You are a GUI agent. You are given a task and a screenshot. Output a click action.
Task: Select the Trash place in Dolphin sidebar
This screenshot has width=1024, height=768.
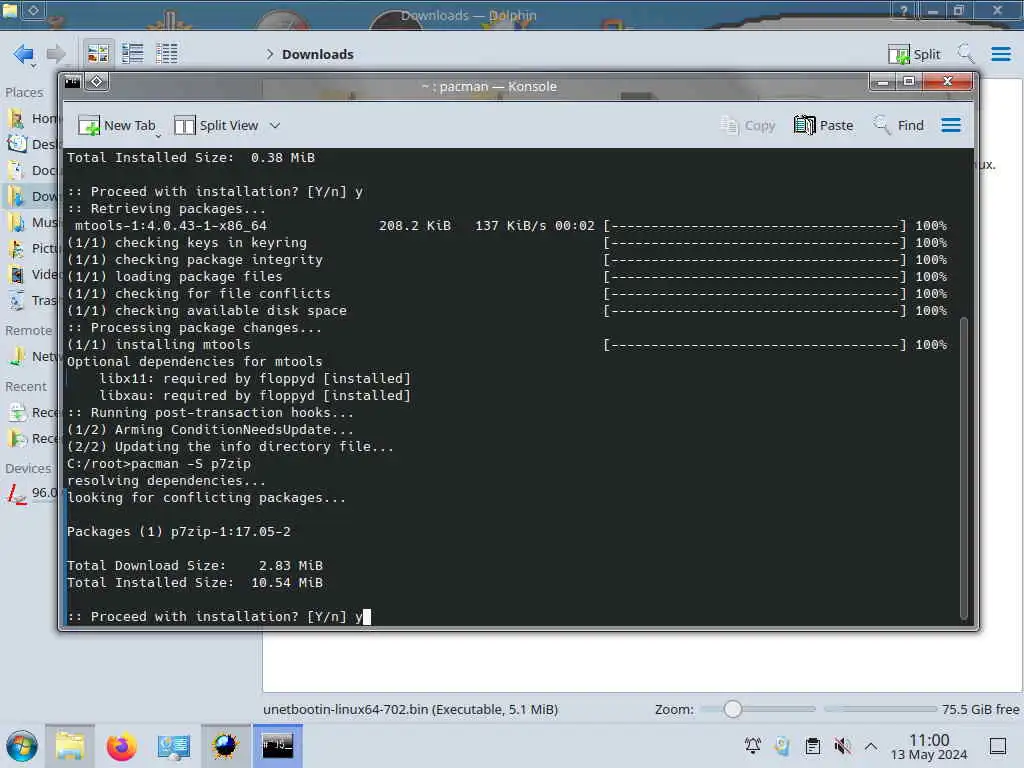34,300
